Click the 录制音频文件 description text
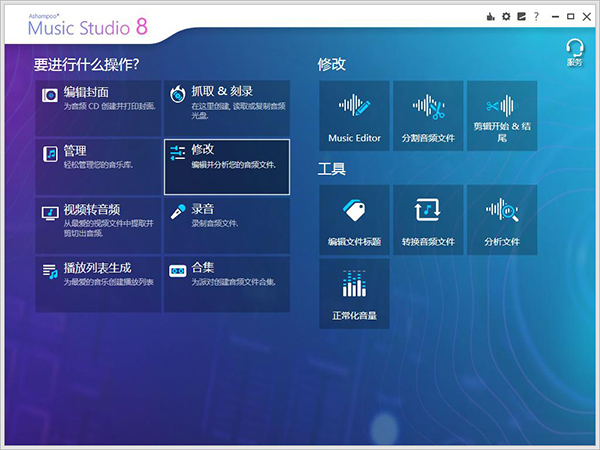 click(215, 223)
